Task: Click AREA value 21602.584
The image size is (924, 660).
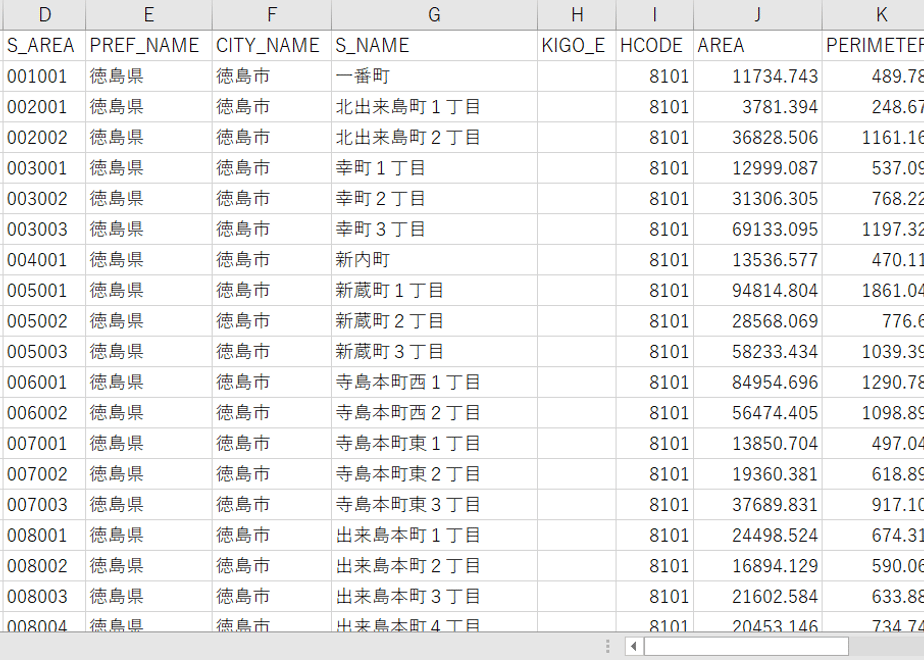Action: (758, 597)
